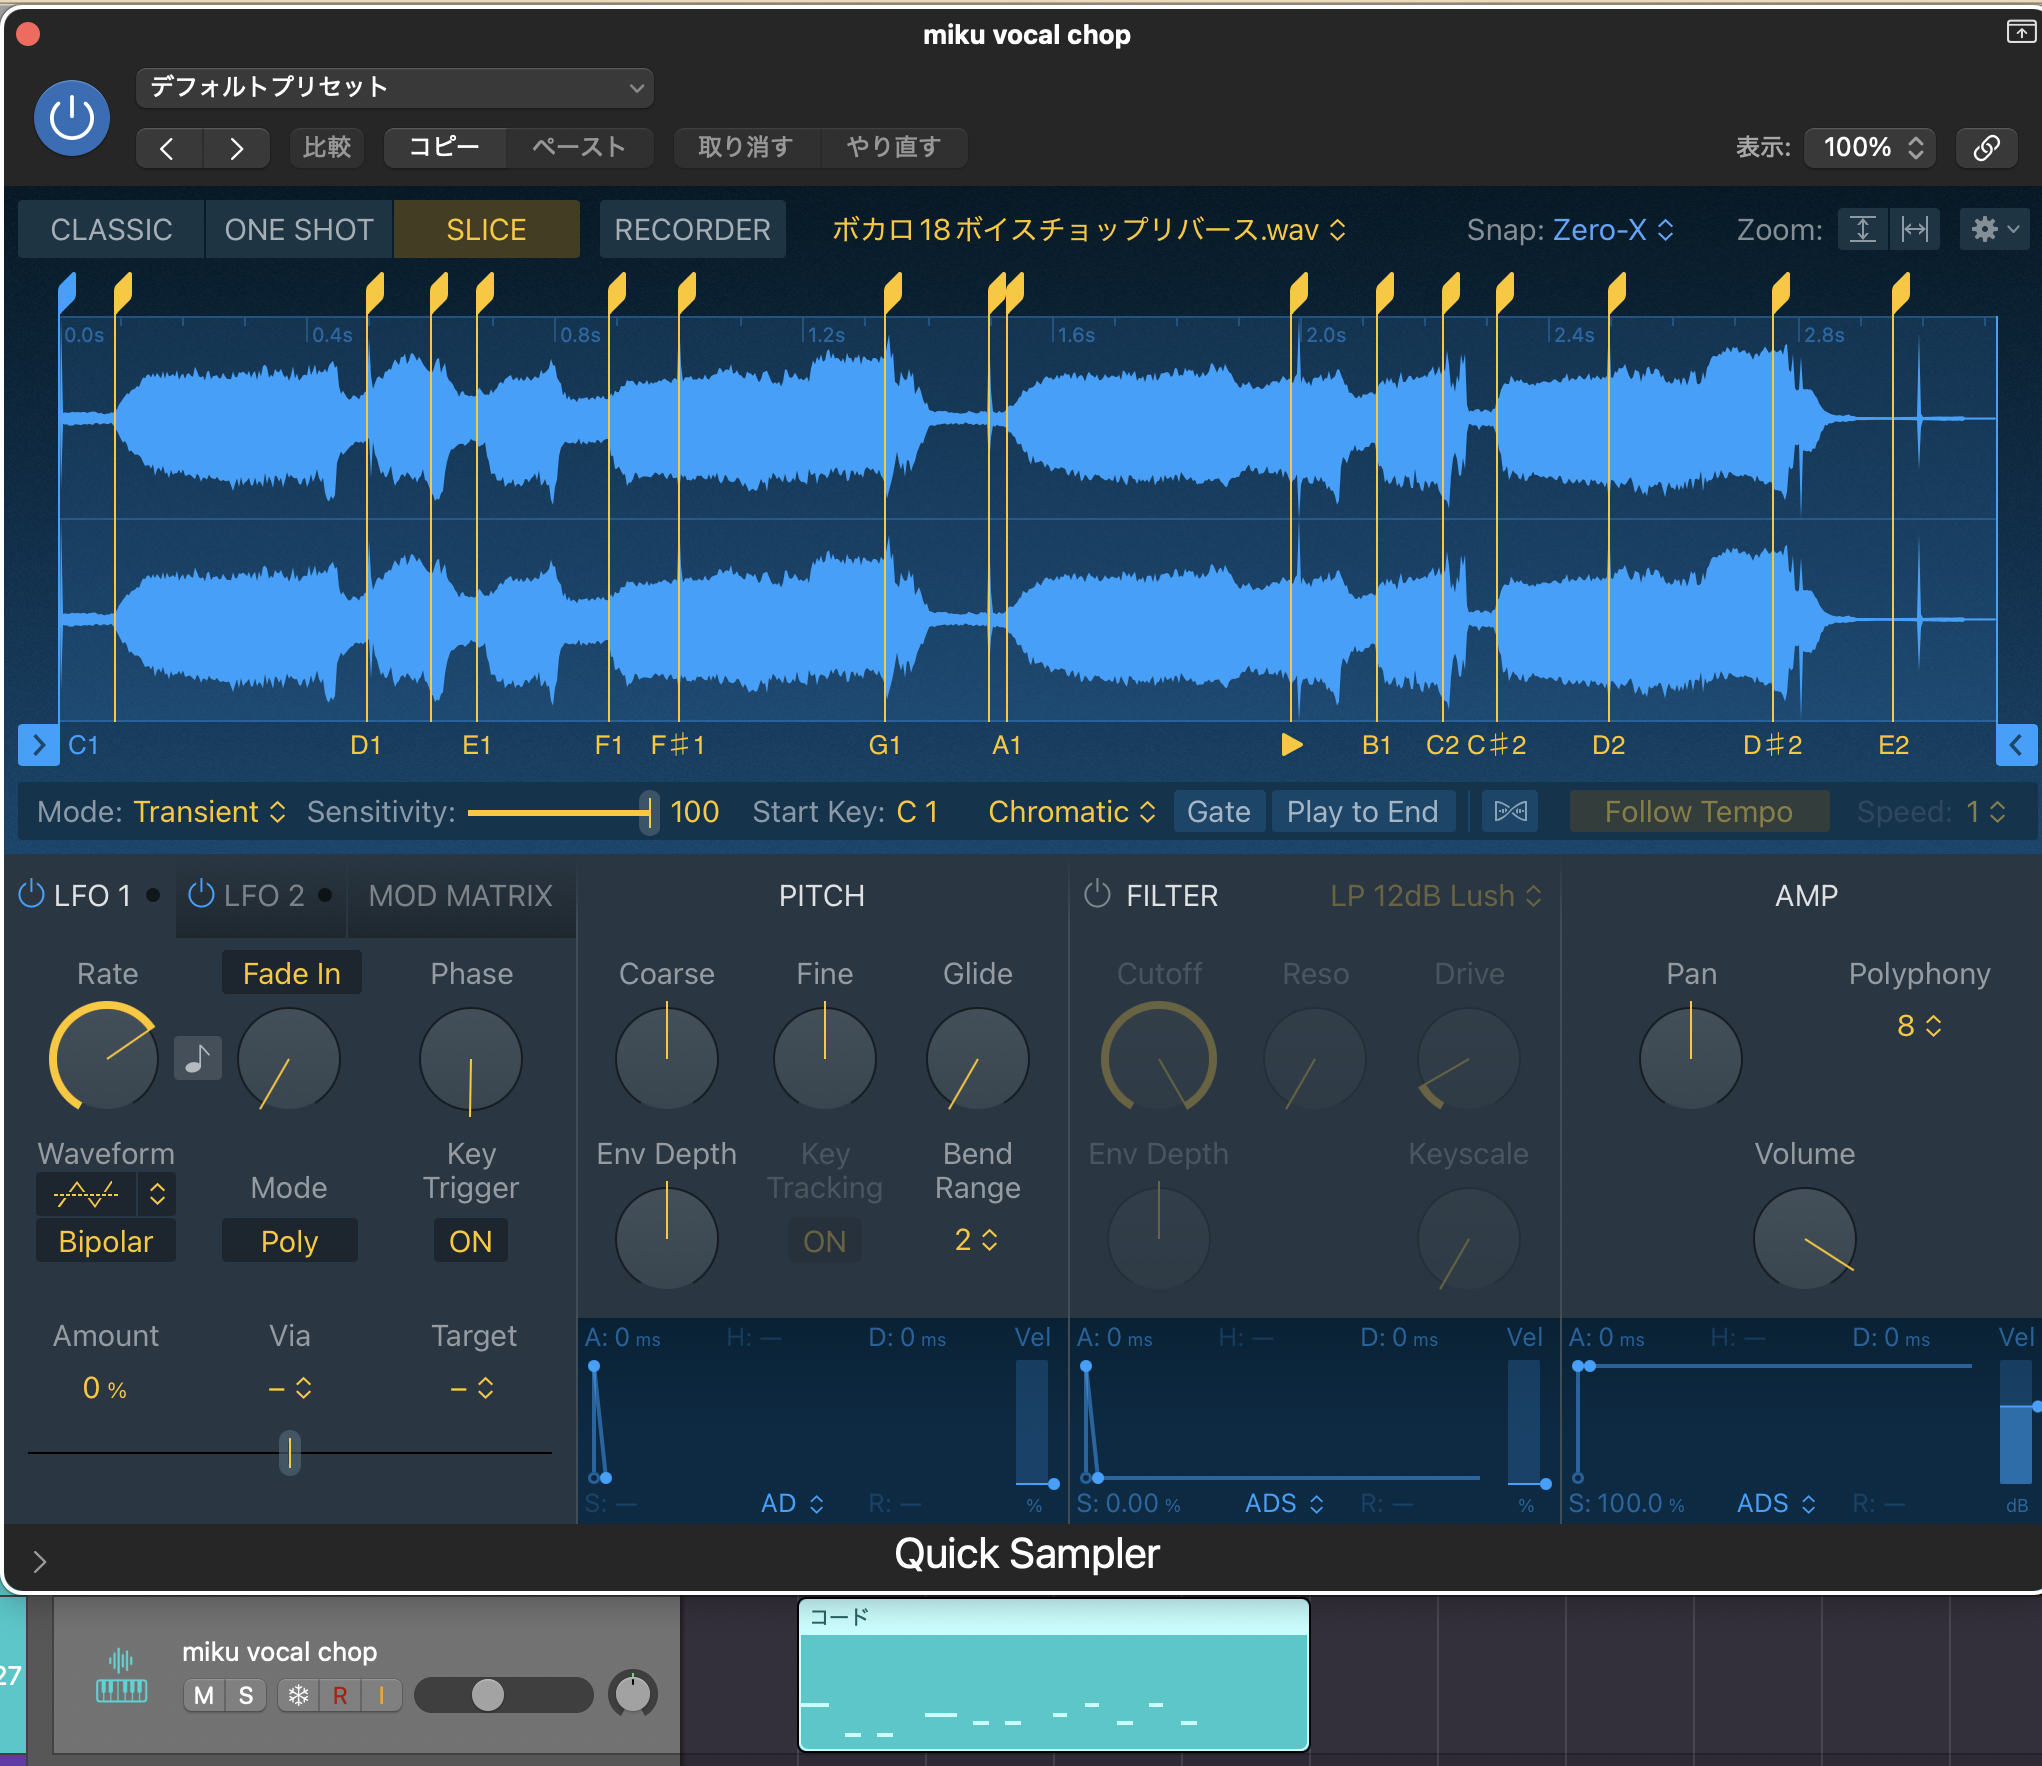This screenshot has height=1766, width=2042.
Task: Click waveform right edge arrow button
Action: [x=2016, y=745]
